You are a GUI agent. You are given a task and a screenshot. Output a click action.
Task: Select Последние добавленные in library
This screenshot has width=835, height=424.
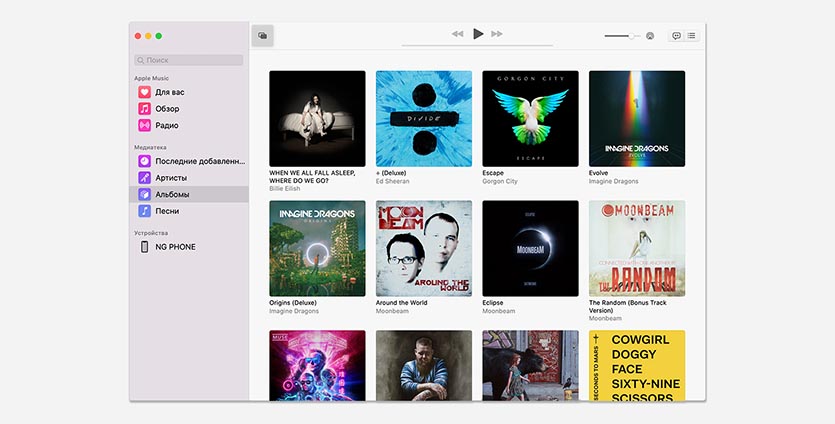(x=189, y=161)
